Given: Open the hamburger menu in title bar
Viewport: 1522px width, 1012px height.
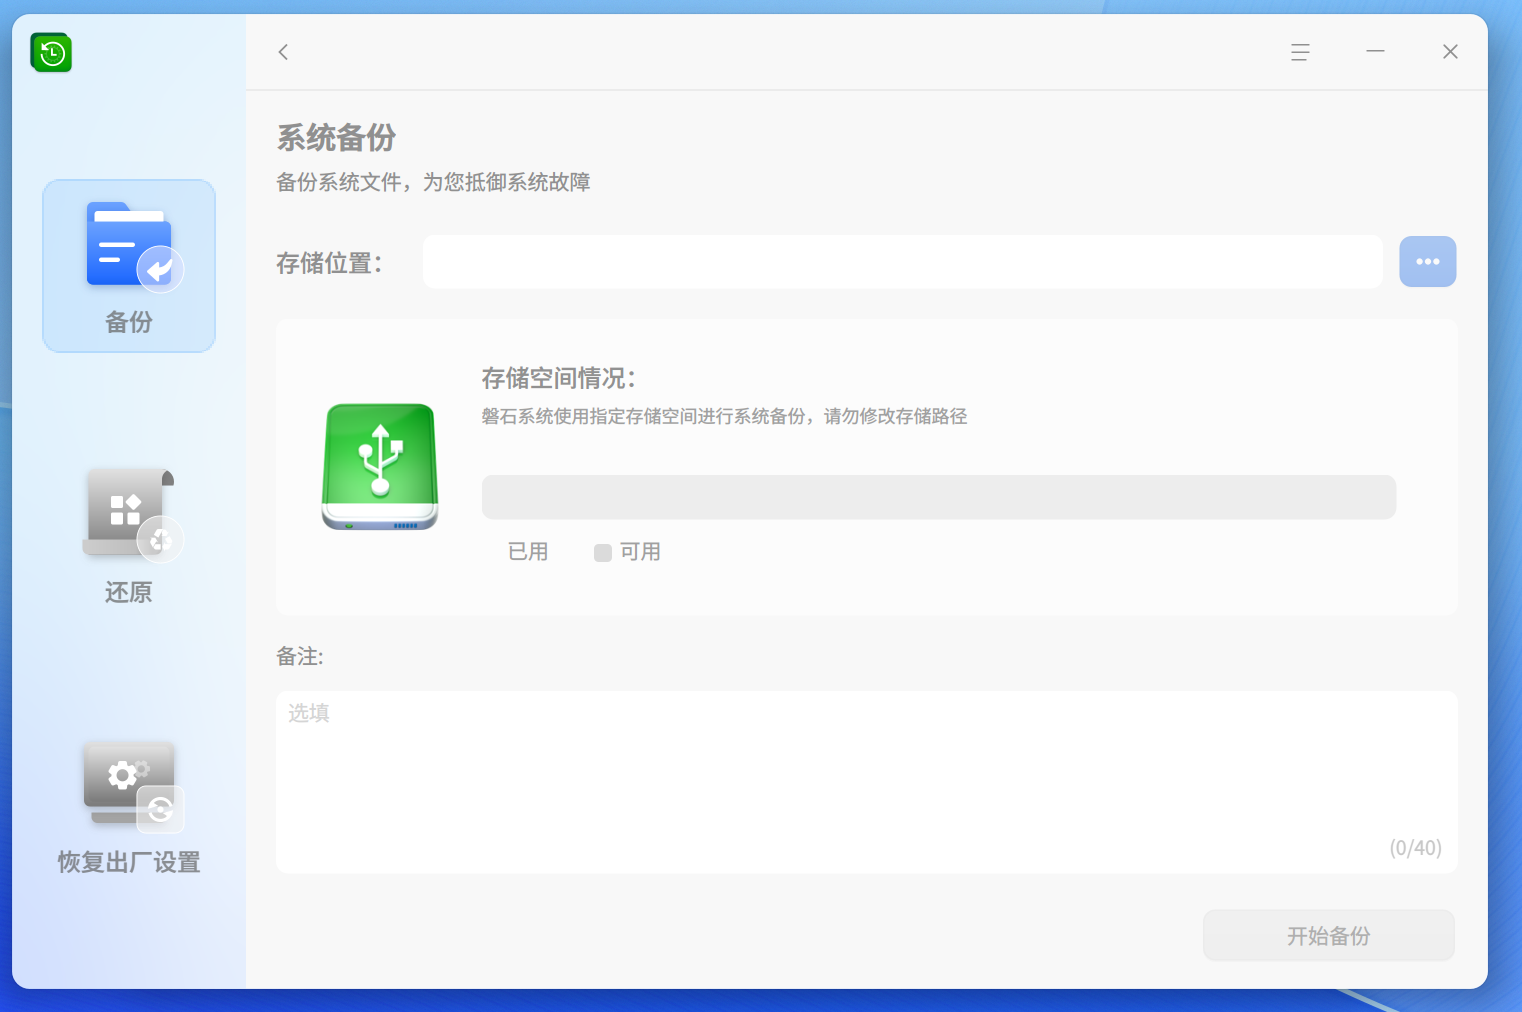Looking at the screenshot, I should coord(1300,52).
